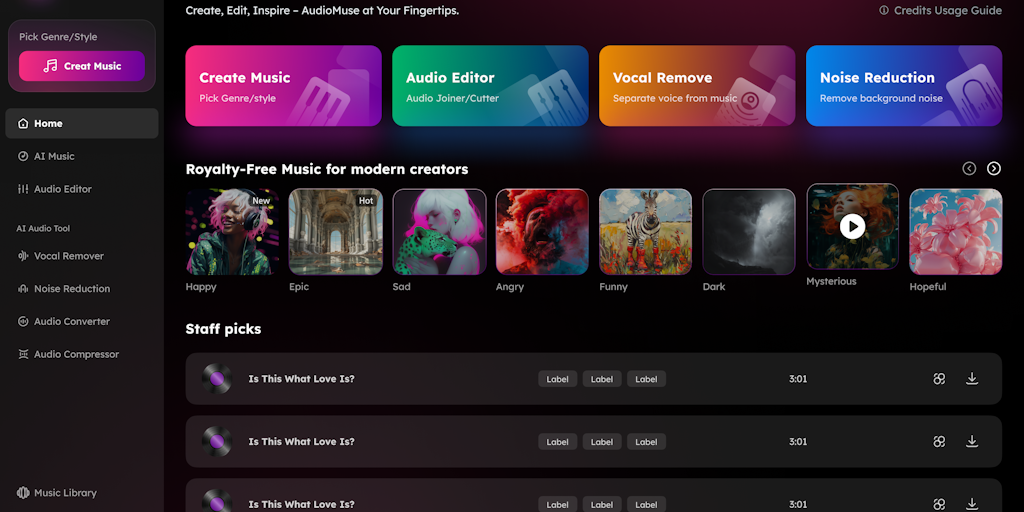Click the remix icon on first Staff pick
The height and width of the screenshot is (512, 1024).
click(x=939, y=379)
